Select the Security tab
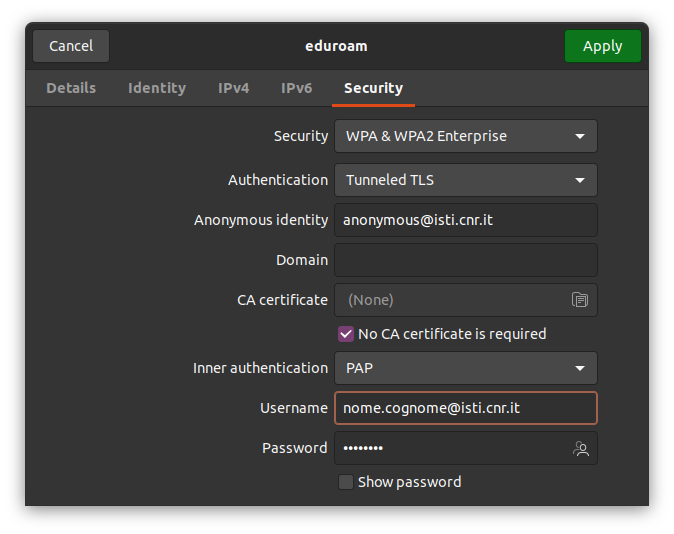This screenshot has width=674, height=534. pos(373,88)
